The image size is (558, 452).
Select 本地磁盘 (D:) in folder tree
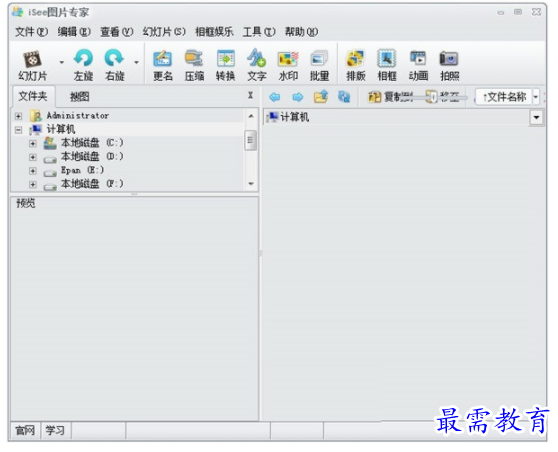[92, 156]
